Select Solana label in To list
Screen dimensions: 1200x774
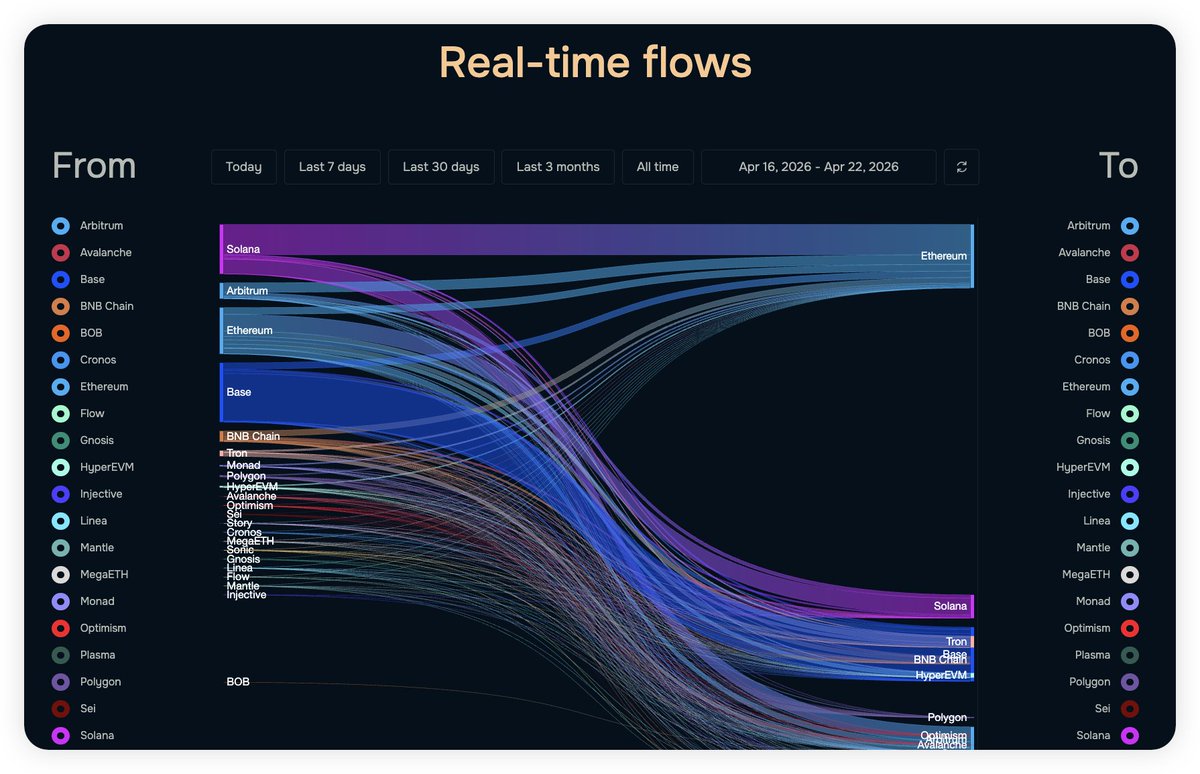1092,736
